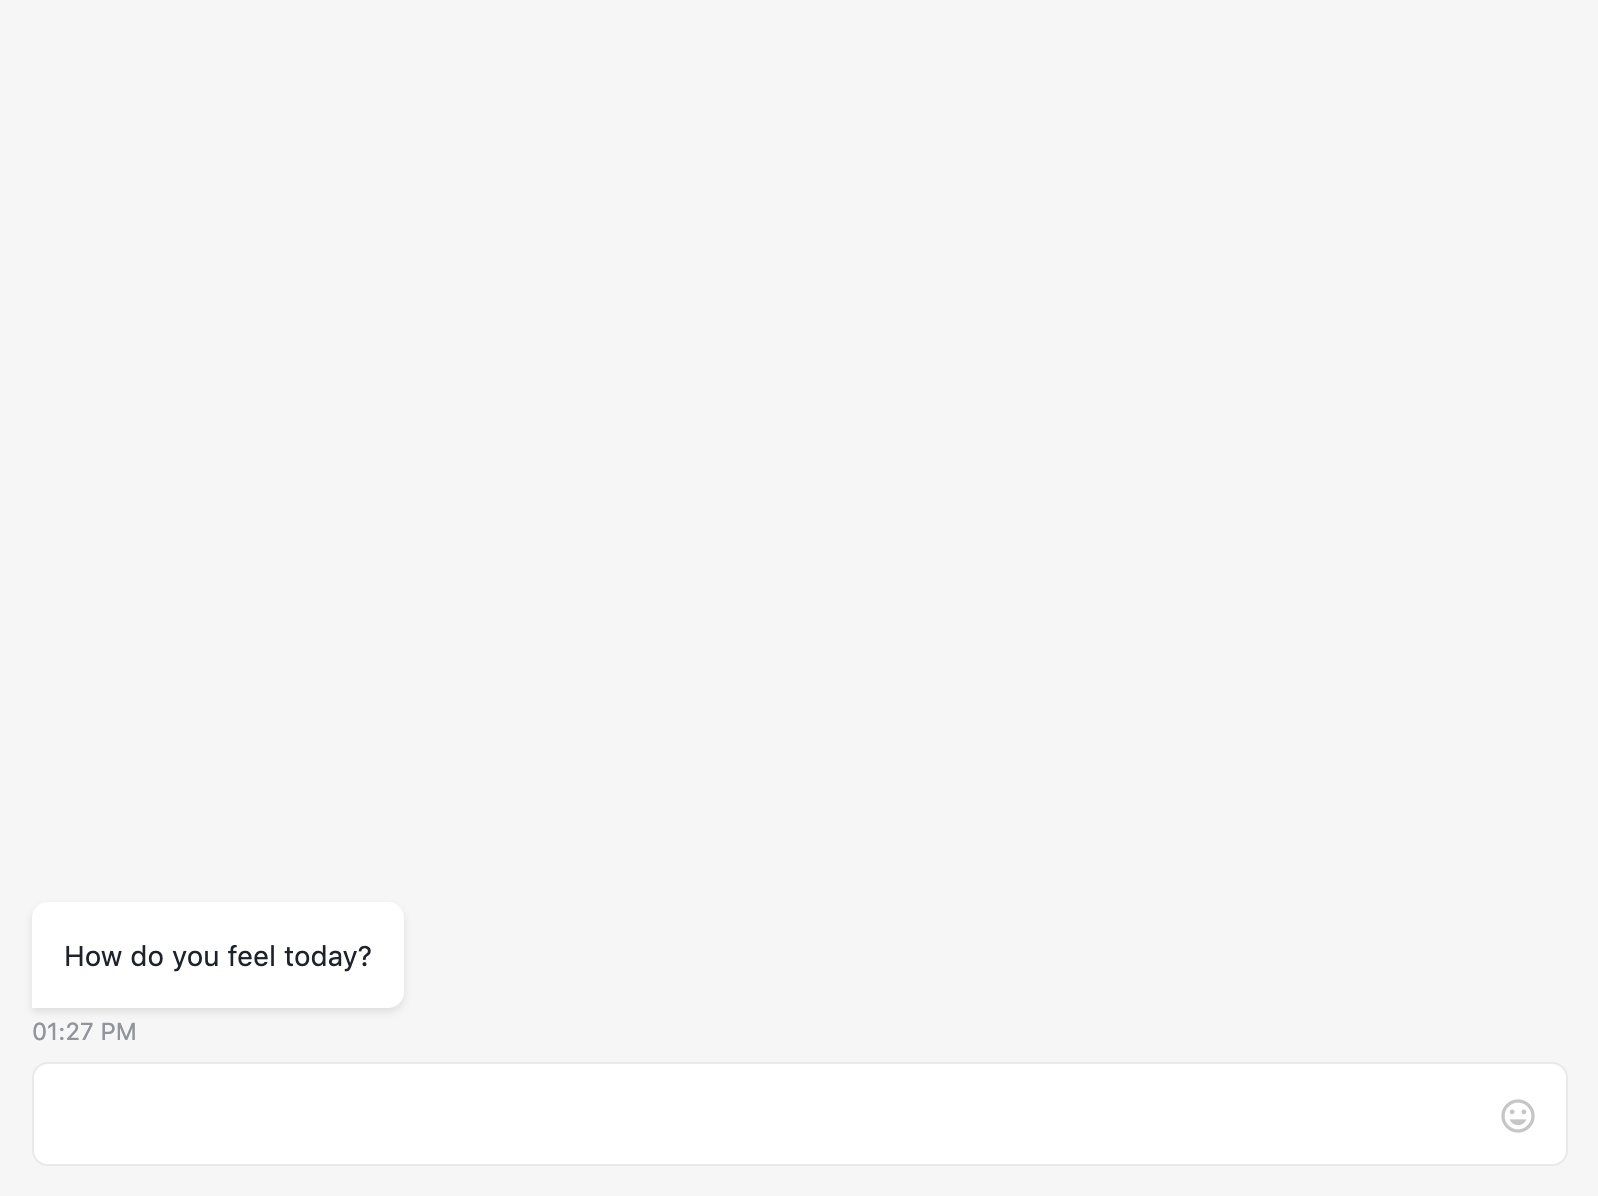
Task: Open the emoji picker in message box
Action: point(1517,1115)
